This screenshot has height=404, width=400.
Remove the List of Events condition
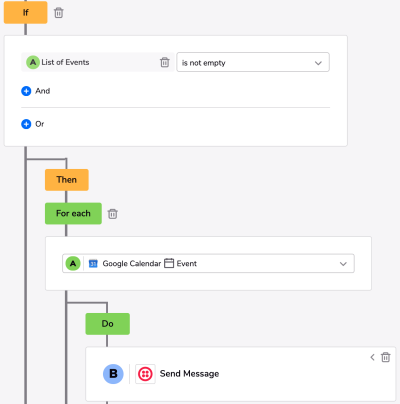tap(165, 62)
